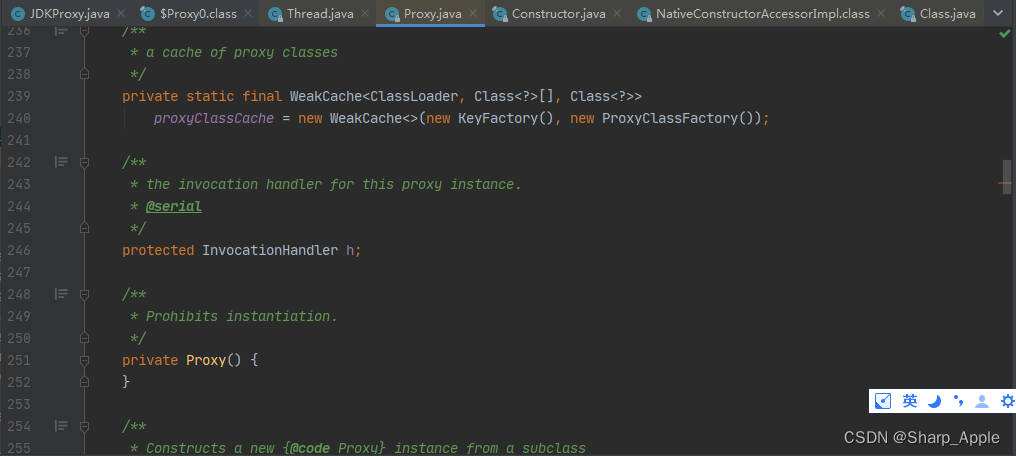Switch to the JDKProxy.java tab
The width and height of the screenshot is (1016, 456).
pos(69,13)
